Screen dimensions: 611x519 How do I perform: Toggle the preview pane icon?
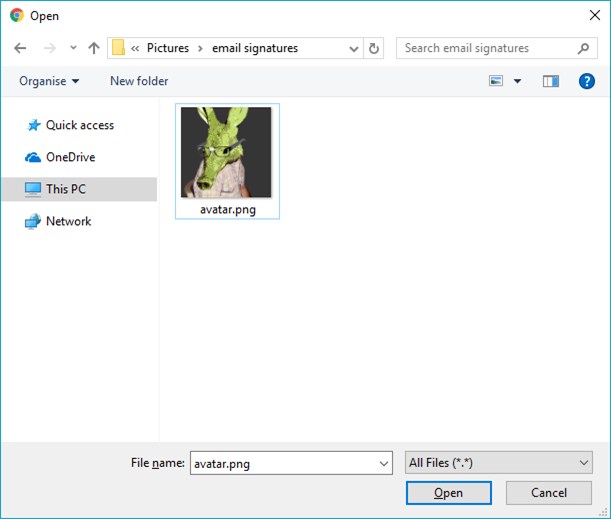click(551, 81)
